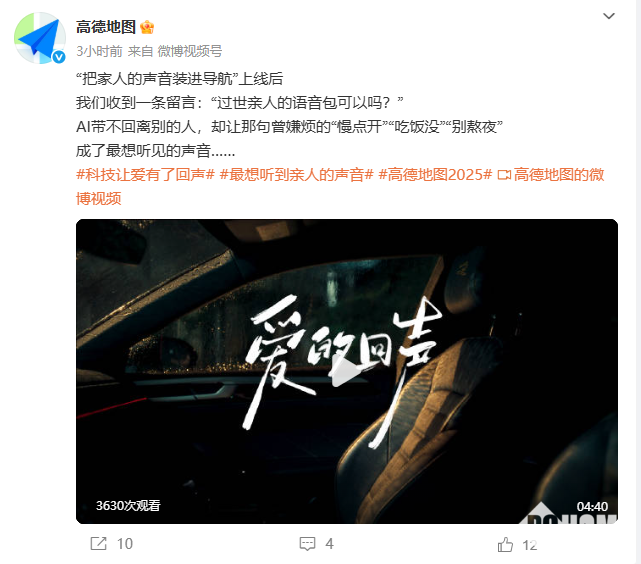The width and height of the screenshot is (641, 564).
Task: Click the like count 12
Action: pyautogui.click(x=530, y=545)
